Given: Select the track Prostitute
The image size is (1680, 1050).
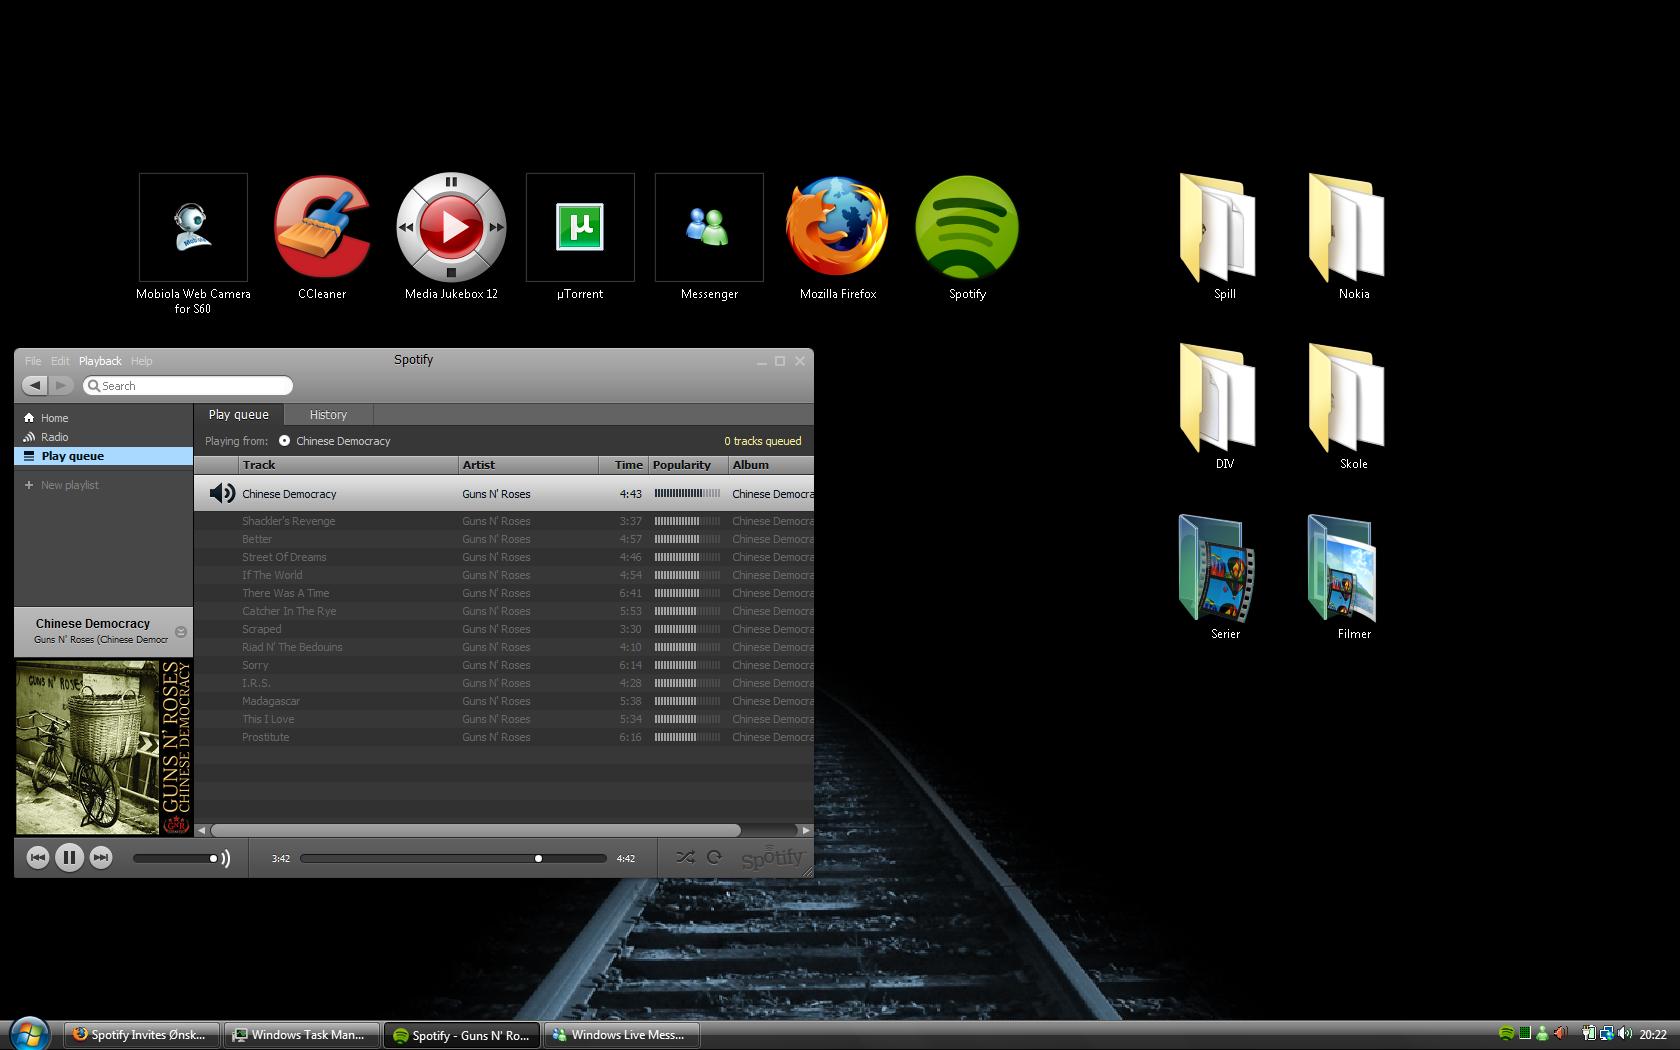Looking at the screenshot, I should click(x=504, y=737).
